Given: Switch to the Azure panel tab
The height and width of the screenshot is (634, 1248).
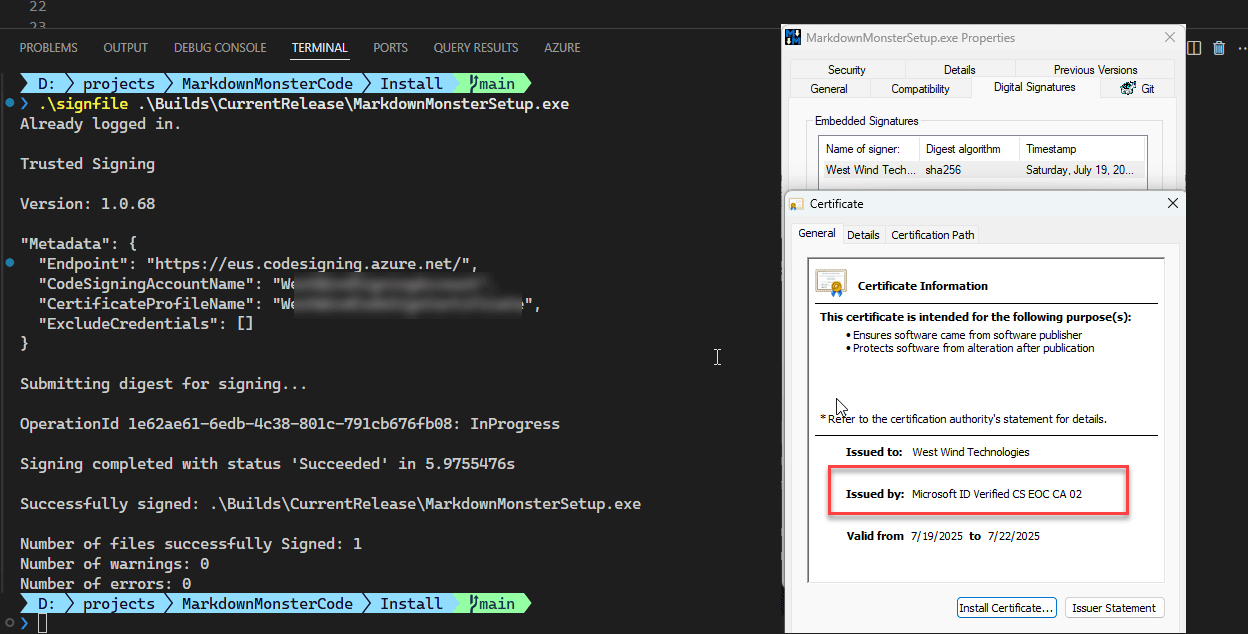Looking at the screenshot, I should tap(562, 48).
